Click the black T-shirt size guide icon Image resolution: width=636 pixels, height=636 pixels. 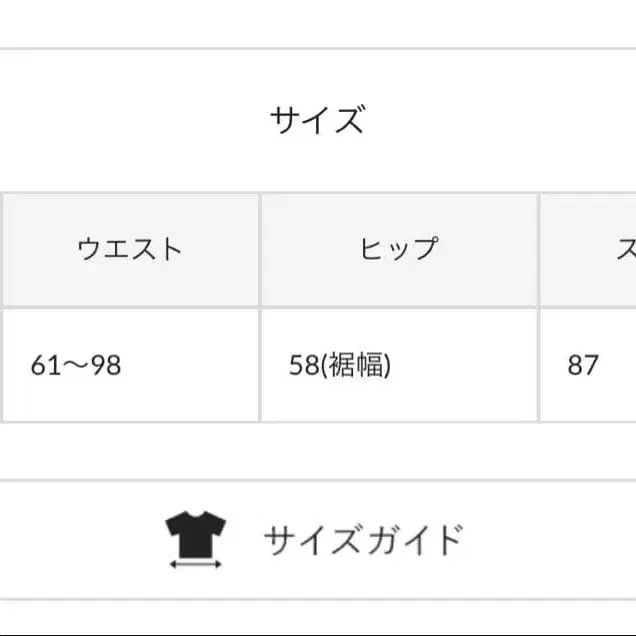(196, 528)
